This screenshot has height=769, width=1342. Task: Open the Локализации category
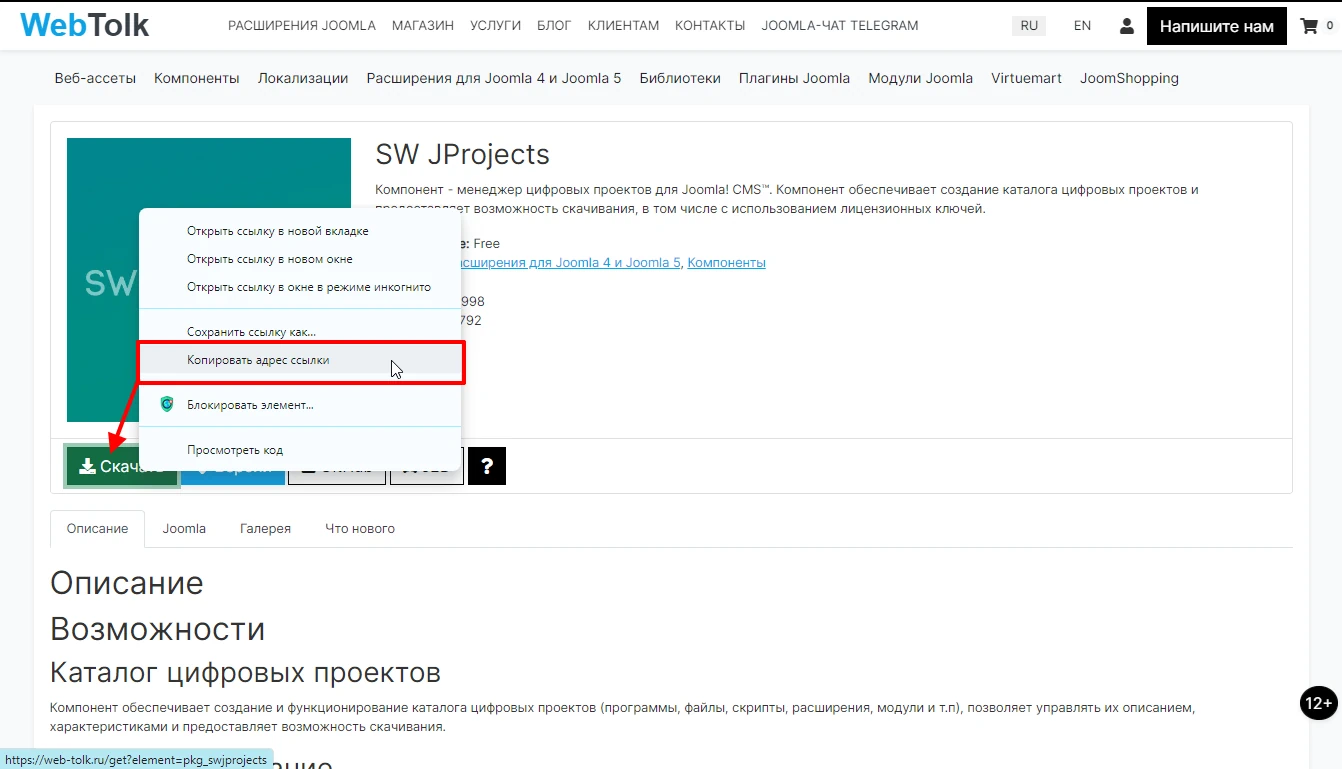[x=303, y=78]
